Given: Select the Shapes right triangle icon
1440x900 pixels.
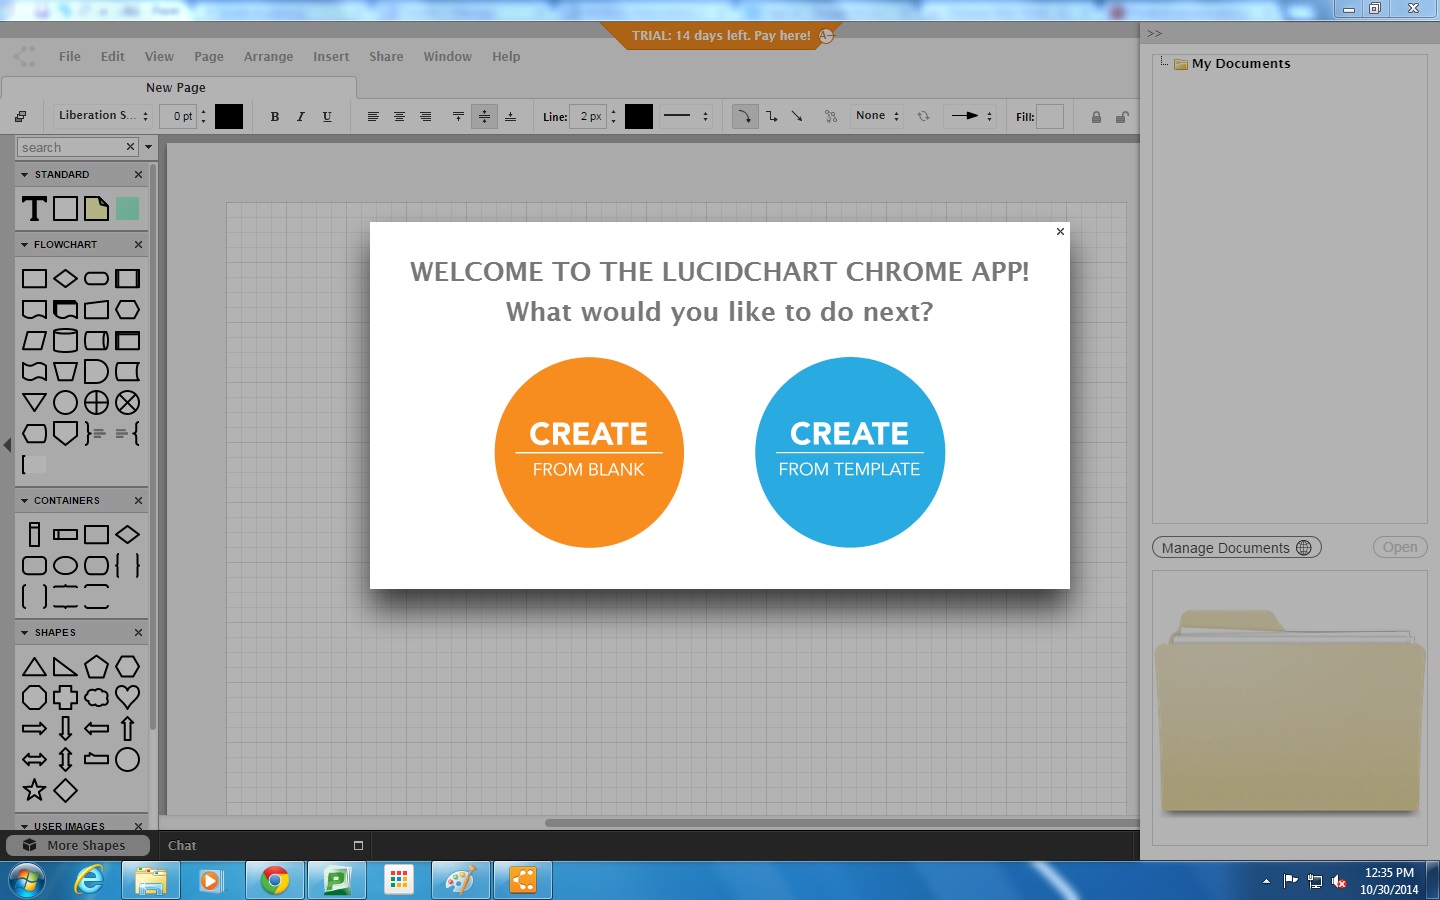Looking at the screenshot, I should (x=65, y=666).
